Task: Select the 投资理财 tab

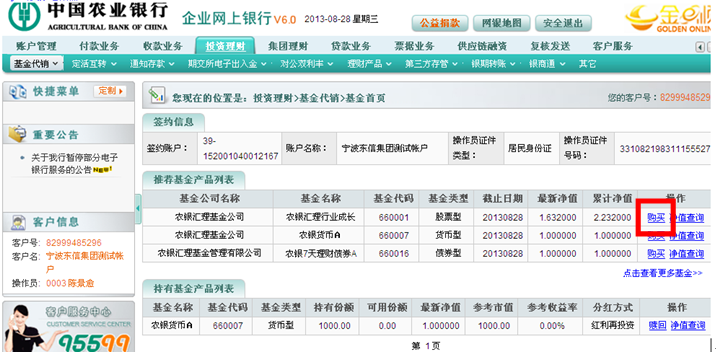Action: tap(225, 46)
